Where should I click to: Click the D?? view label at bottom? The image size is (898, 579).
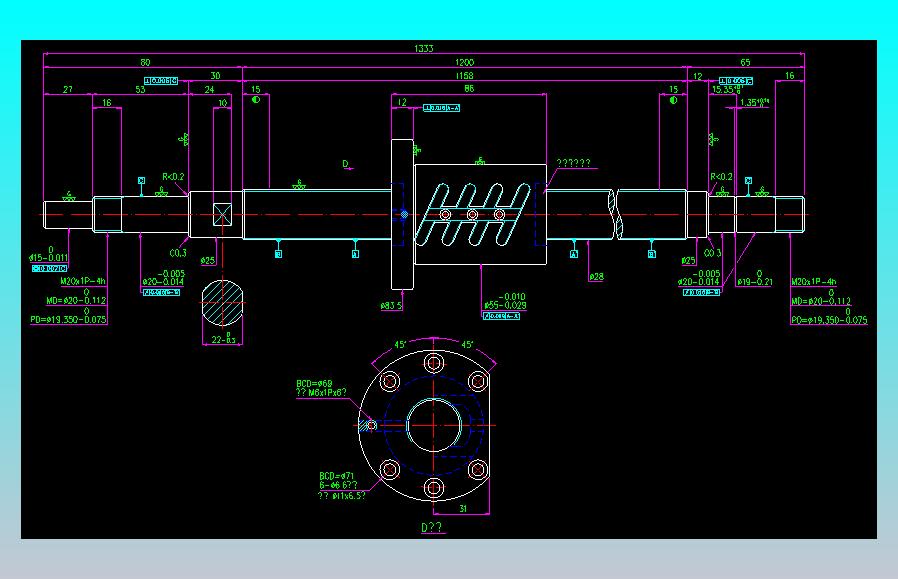[432, 527]
